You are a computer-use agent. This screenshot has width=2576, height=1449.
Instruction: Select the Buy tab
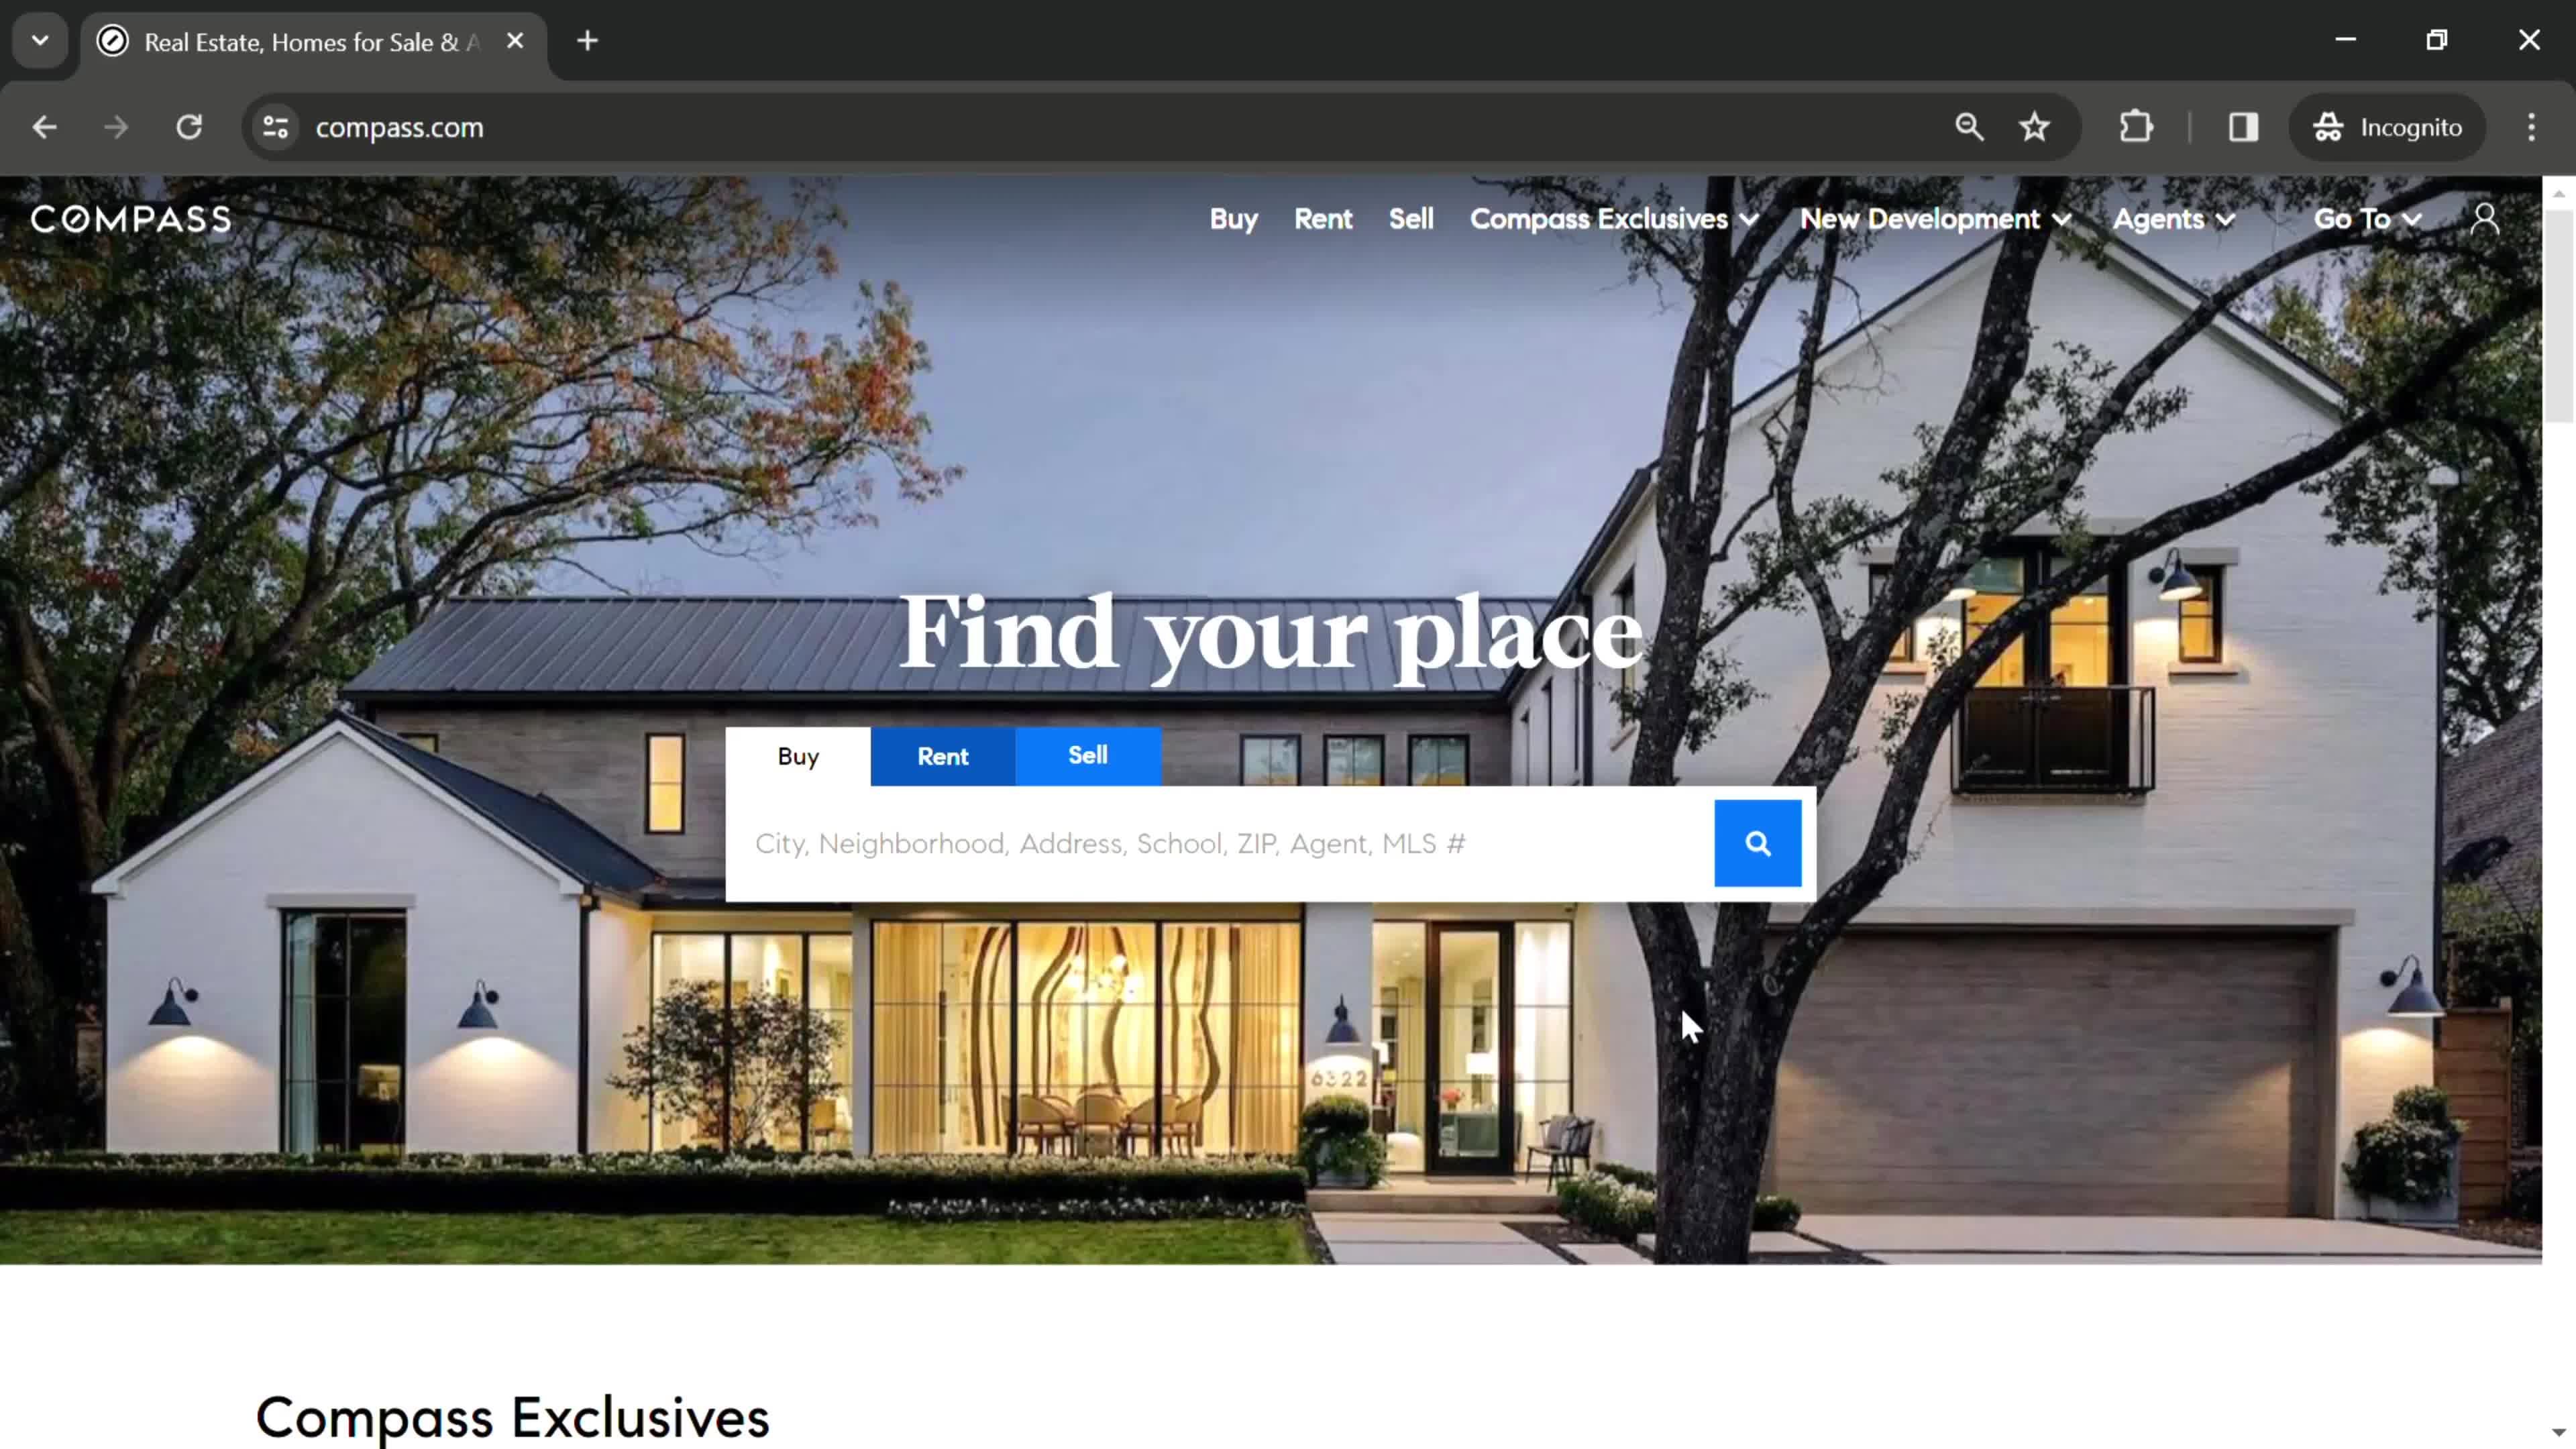click(798, 755)
